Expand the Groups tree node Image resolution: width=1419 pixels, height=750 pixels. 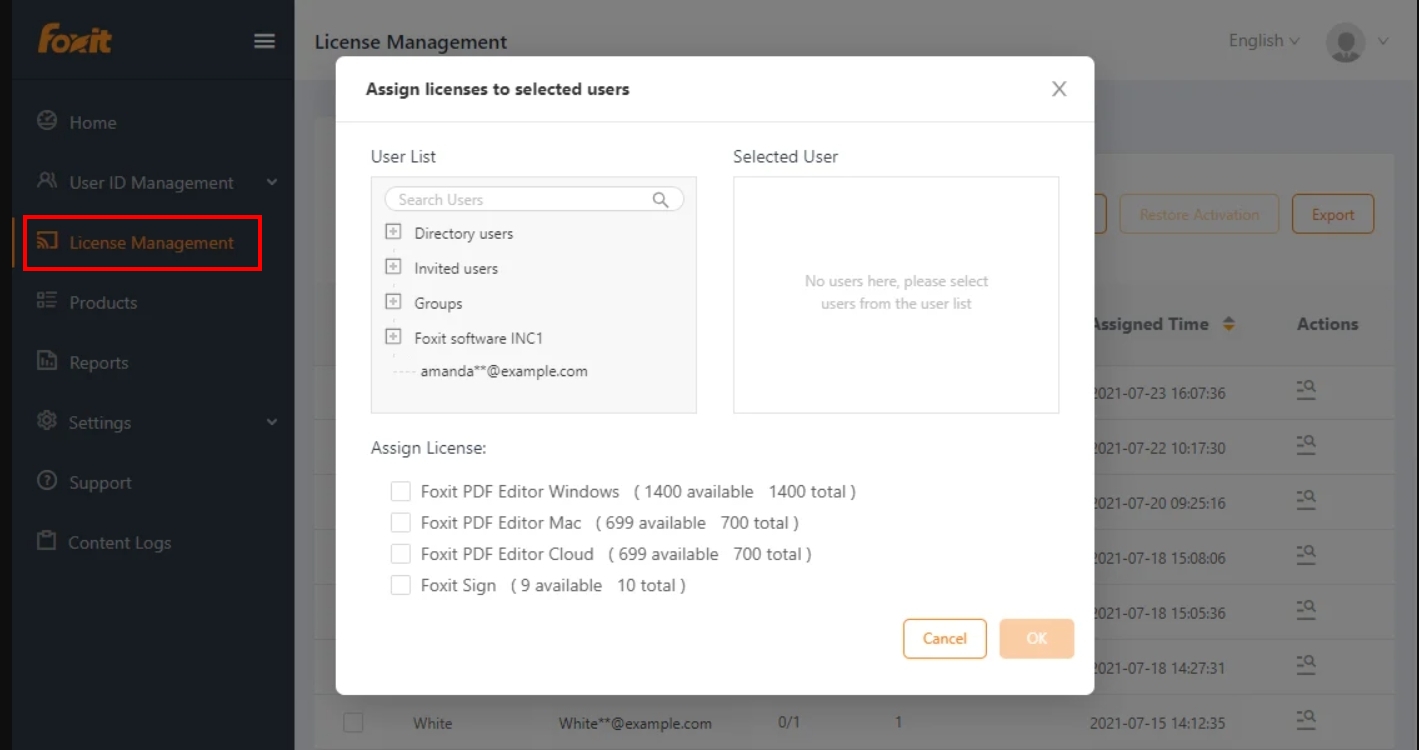[393, 302]
